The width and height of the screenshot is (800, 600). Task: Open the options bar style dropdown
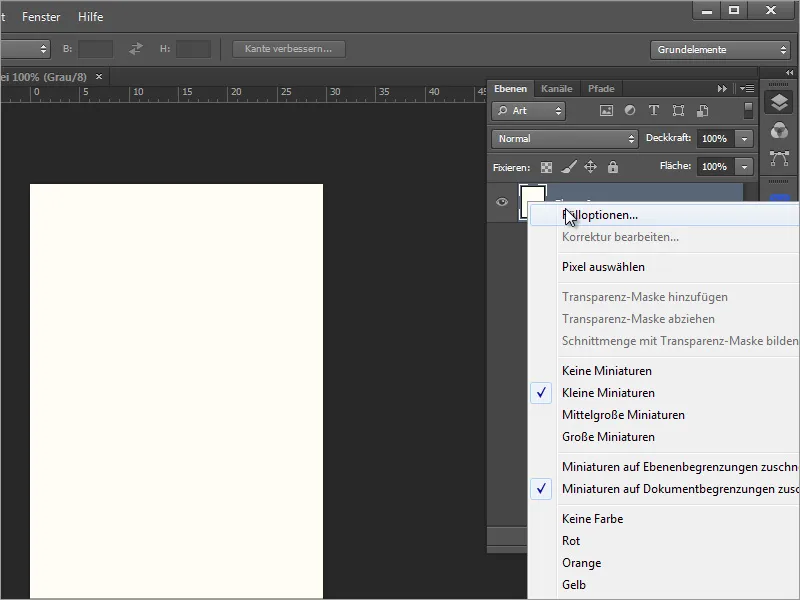coord(25,49)
